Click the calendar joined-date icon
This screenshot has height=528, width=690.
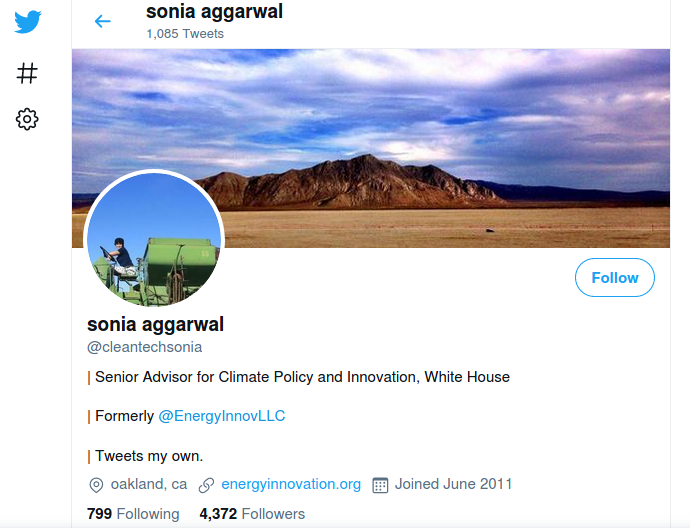380,485
